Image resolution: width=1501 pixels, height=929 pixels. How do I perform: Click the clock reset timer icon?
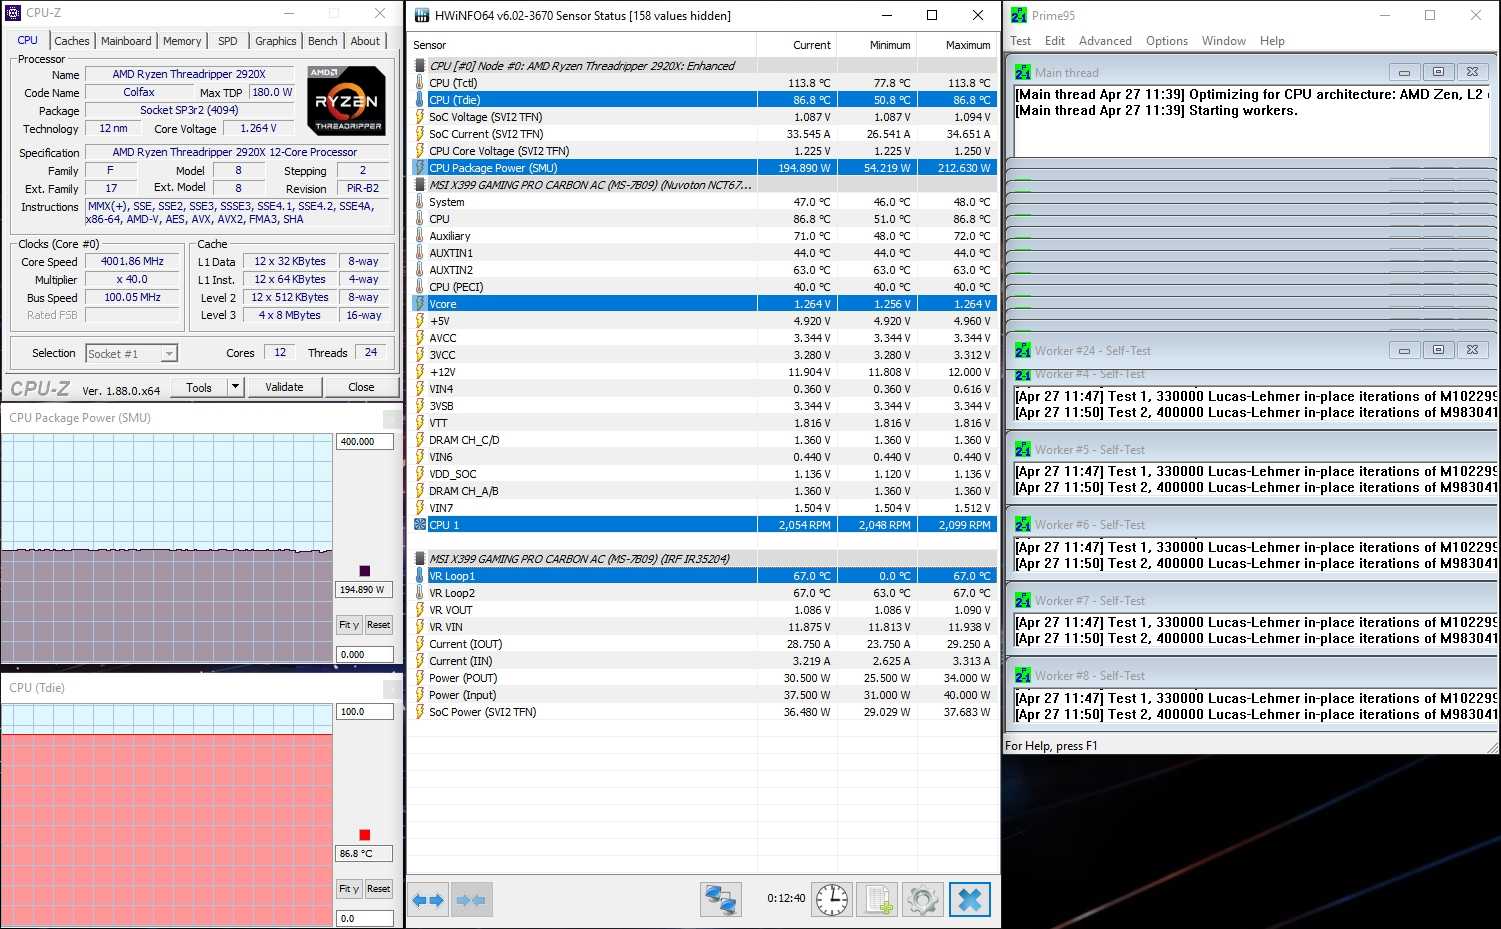coord(832,900)
